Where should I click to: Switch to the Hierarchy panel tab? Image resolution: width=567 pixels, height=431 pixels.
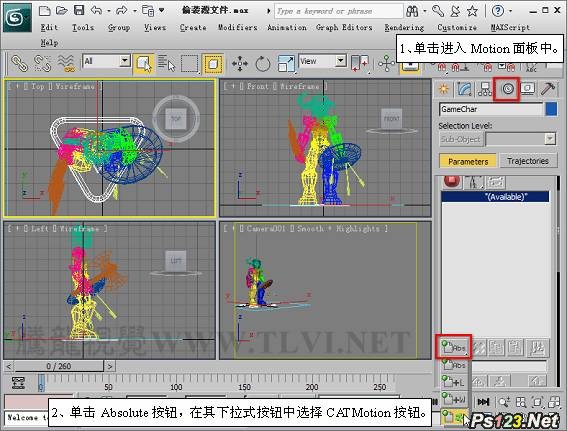[485, 89]
